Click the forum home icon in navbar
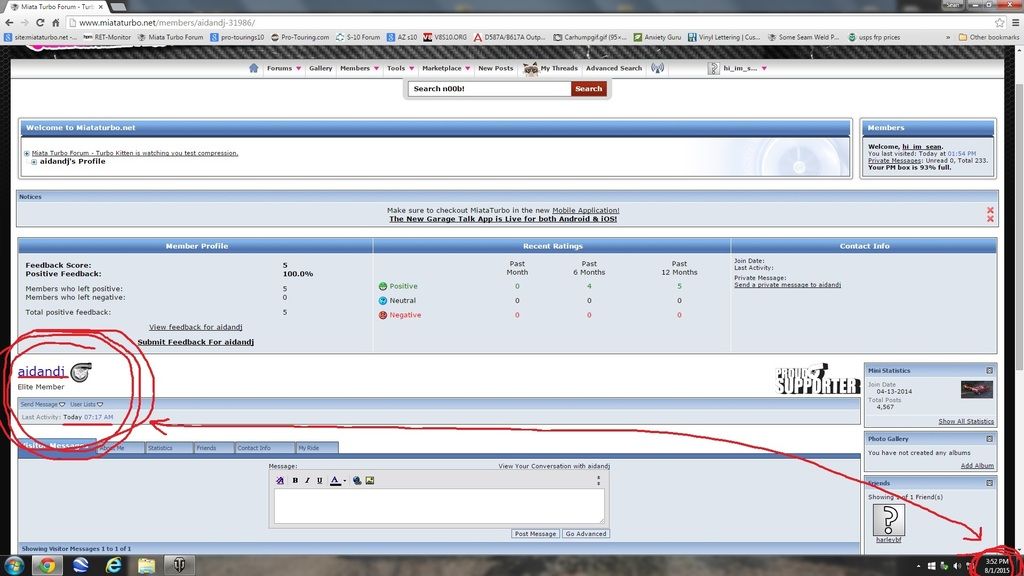This screenshot has width=1024, height=576. [x=253, y=68]
